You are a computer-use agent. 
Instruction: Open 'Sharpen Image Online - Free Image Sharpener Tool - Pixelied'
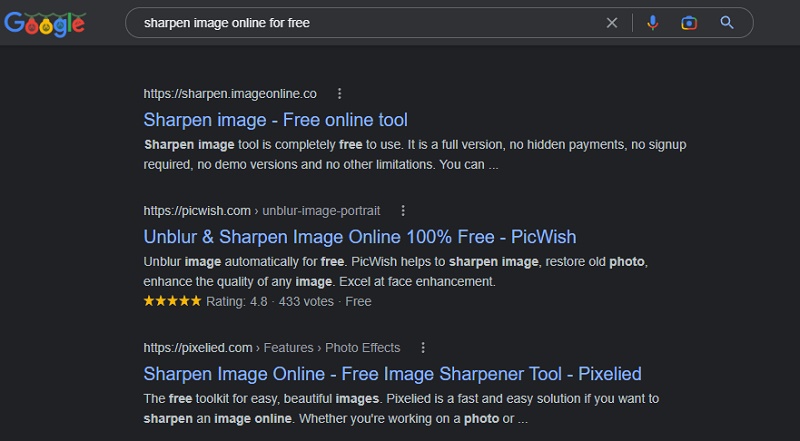click(x=392, y=374)
